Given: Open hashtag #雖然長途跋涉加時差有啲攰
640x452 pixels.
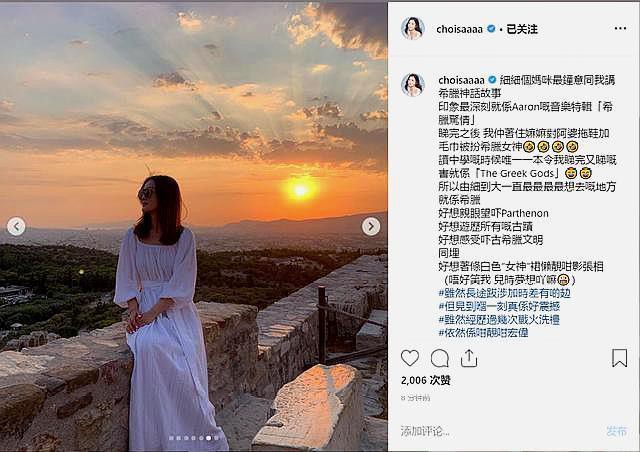Looking at the screenshot, I should (x=504, y=293).
